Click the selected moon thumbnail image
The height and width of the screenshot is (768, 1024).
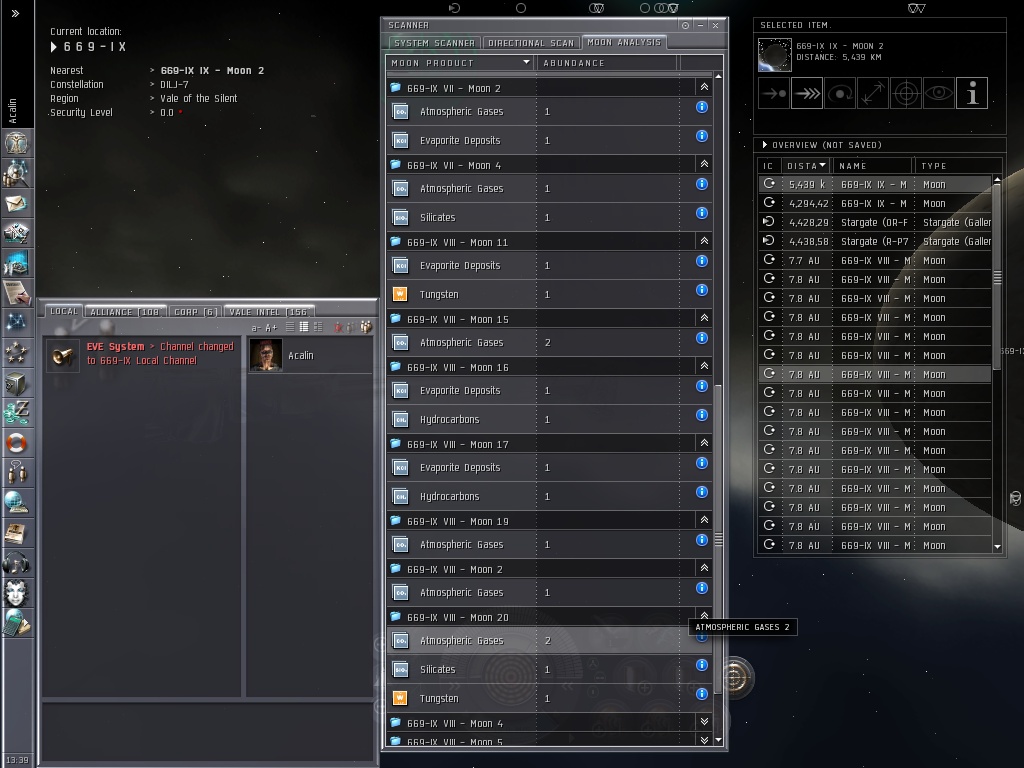[775, 55]
